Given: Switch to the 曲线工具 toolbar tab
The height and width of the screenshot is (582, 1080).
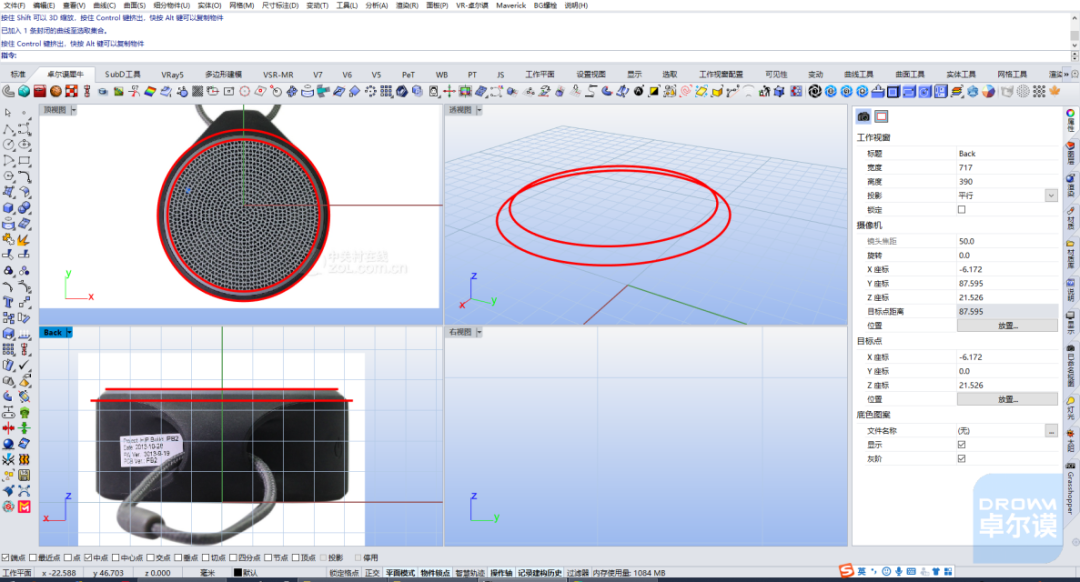Looking at the screenshot, I should click(858, 74).
